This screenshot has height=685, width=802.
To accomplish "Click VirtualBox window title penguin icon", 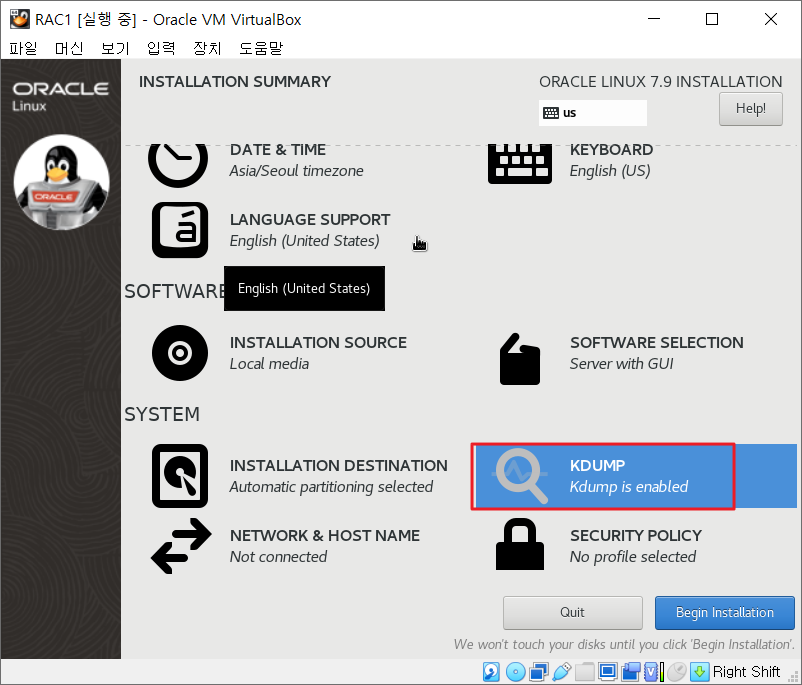I will pyautogui.click(x=19, y=19).
